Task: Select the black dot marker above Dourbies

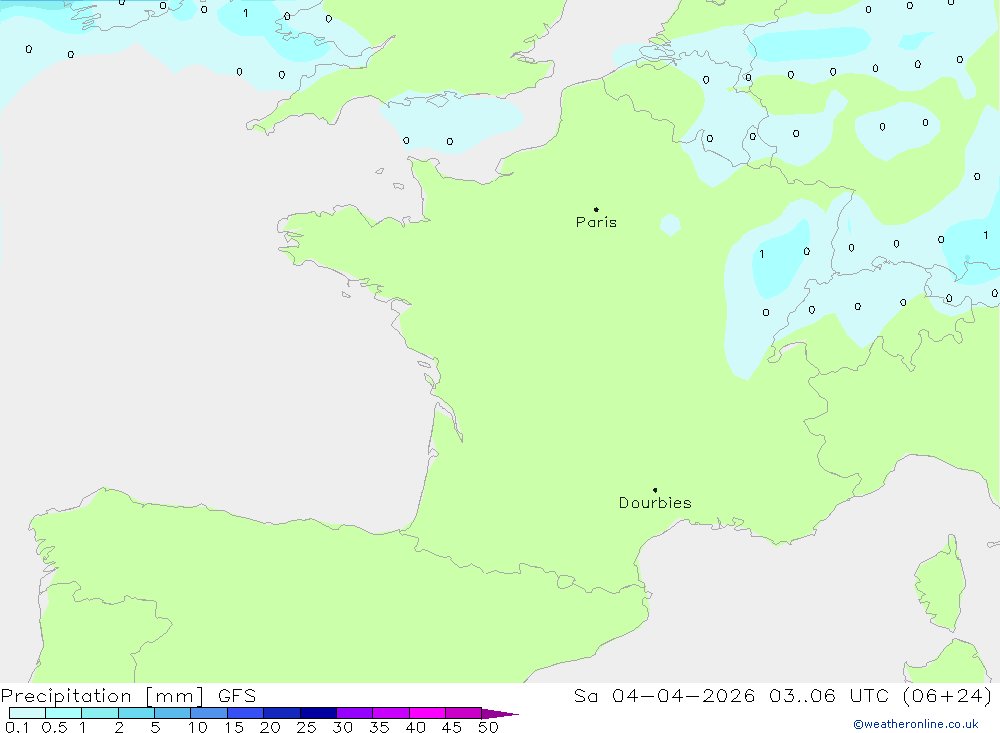Action: coord(655,490)
